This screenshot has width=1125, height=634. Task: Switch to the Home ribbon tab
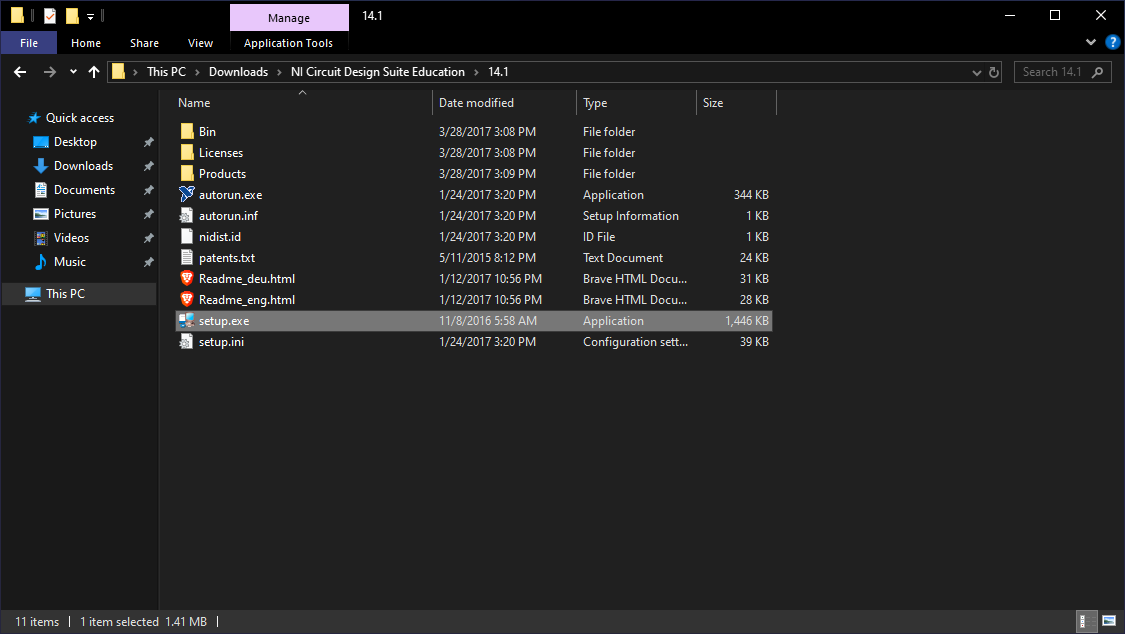[x=85, y=43]
